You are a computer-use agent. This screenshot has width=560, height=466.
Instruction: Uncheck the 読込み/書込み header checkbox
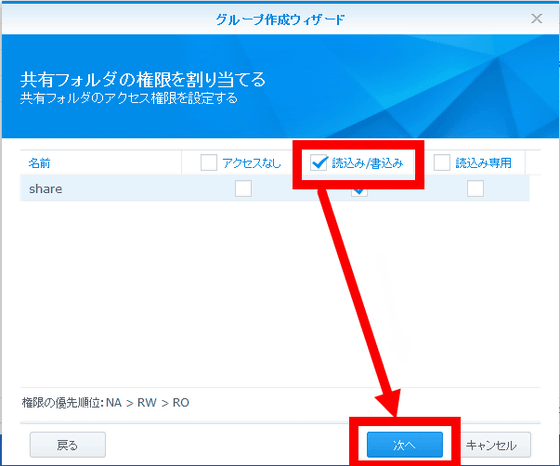click(319, 163)
